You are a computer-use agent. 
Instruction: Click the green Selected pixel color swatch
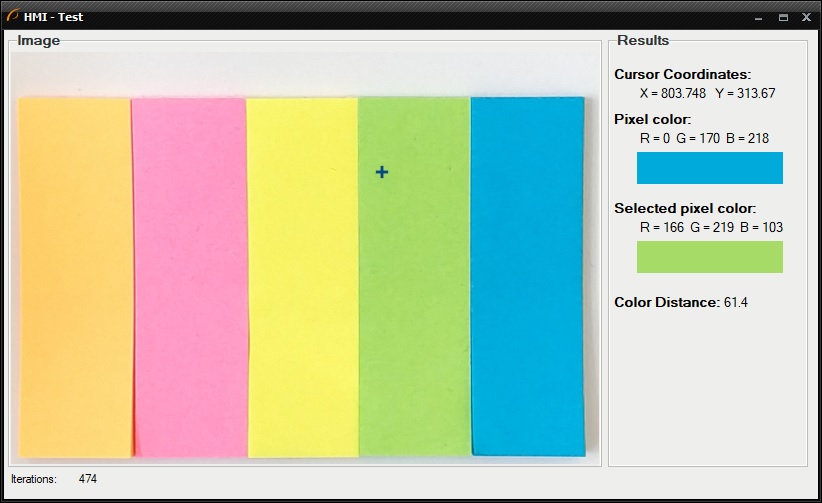coord(709,257)
